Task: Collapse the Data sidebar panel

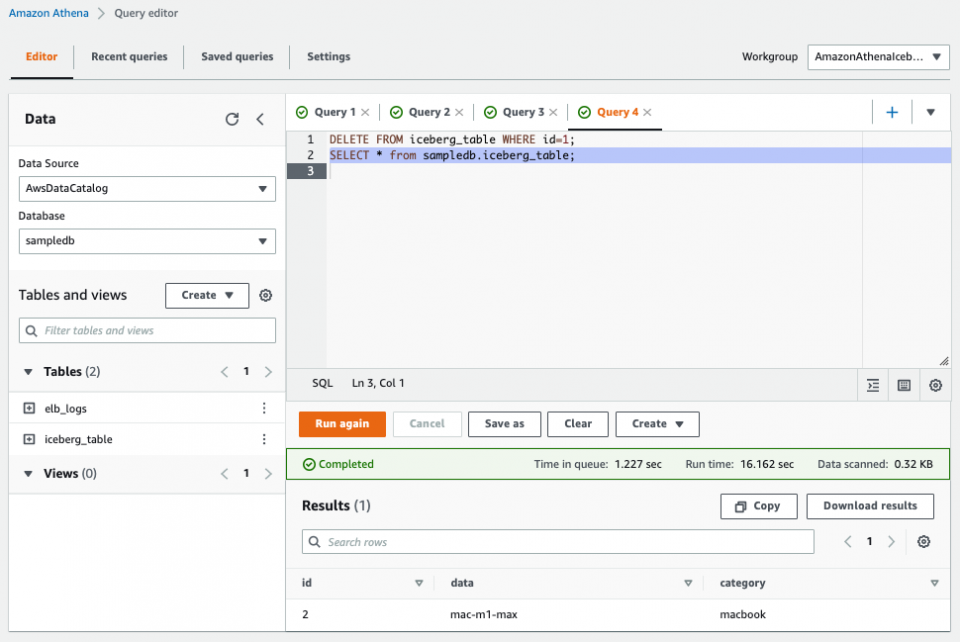Action: click(260, 119)
